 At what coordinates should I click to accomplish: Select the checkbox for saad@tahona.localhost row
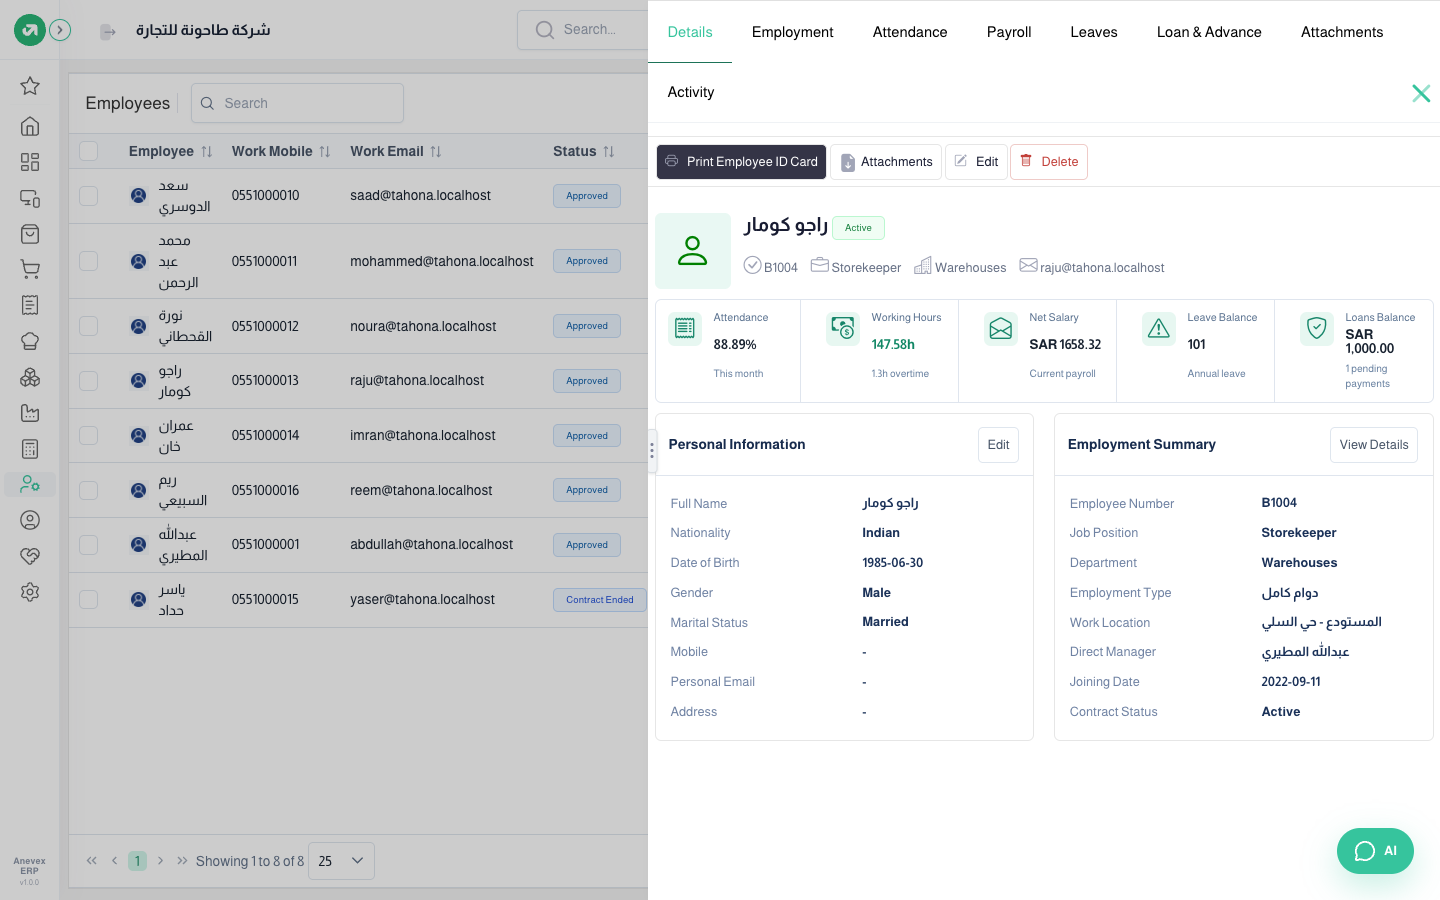pos(89,196)
